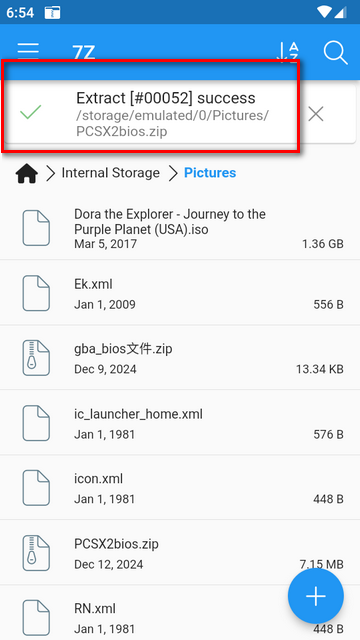Open the hamburger navigation menu
Image resolution: width=360 pixels, height=640 pixels.
coord(28,52)
